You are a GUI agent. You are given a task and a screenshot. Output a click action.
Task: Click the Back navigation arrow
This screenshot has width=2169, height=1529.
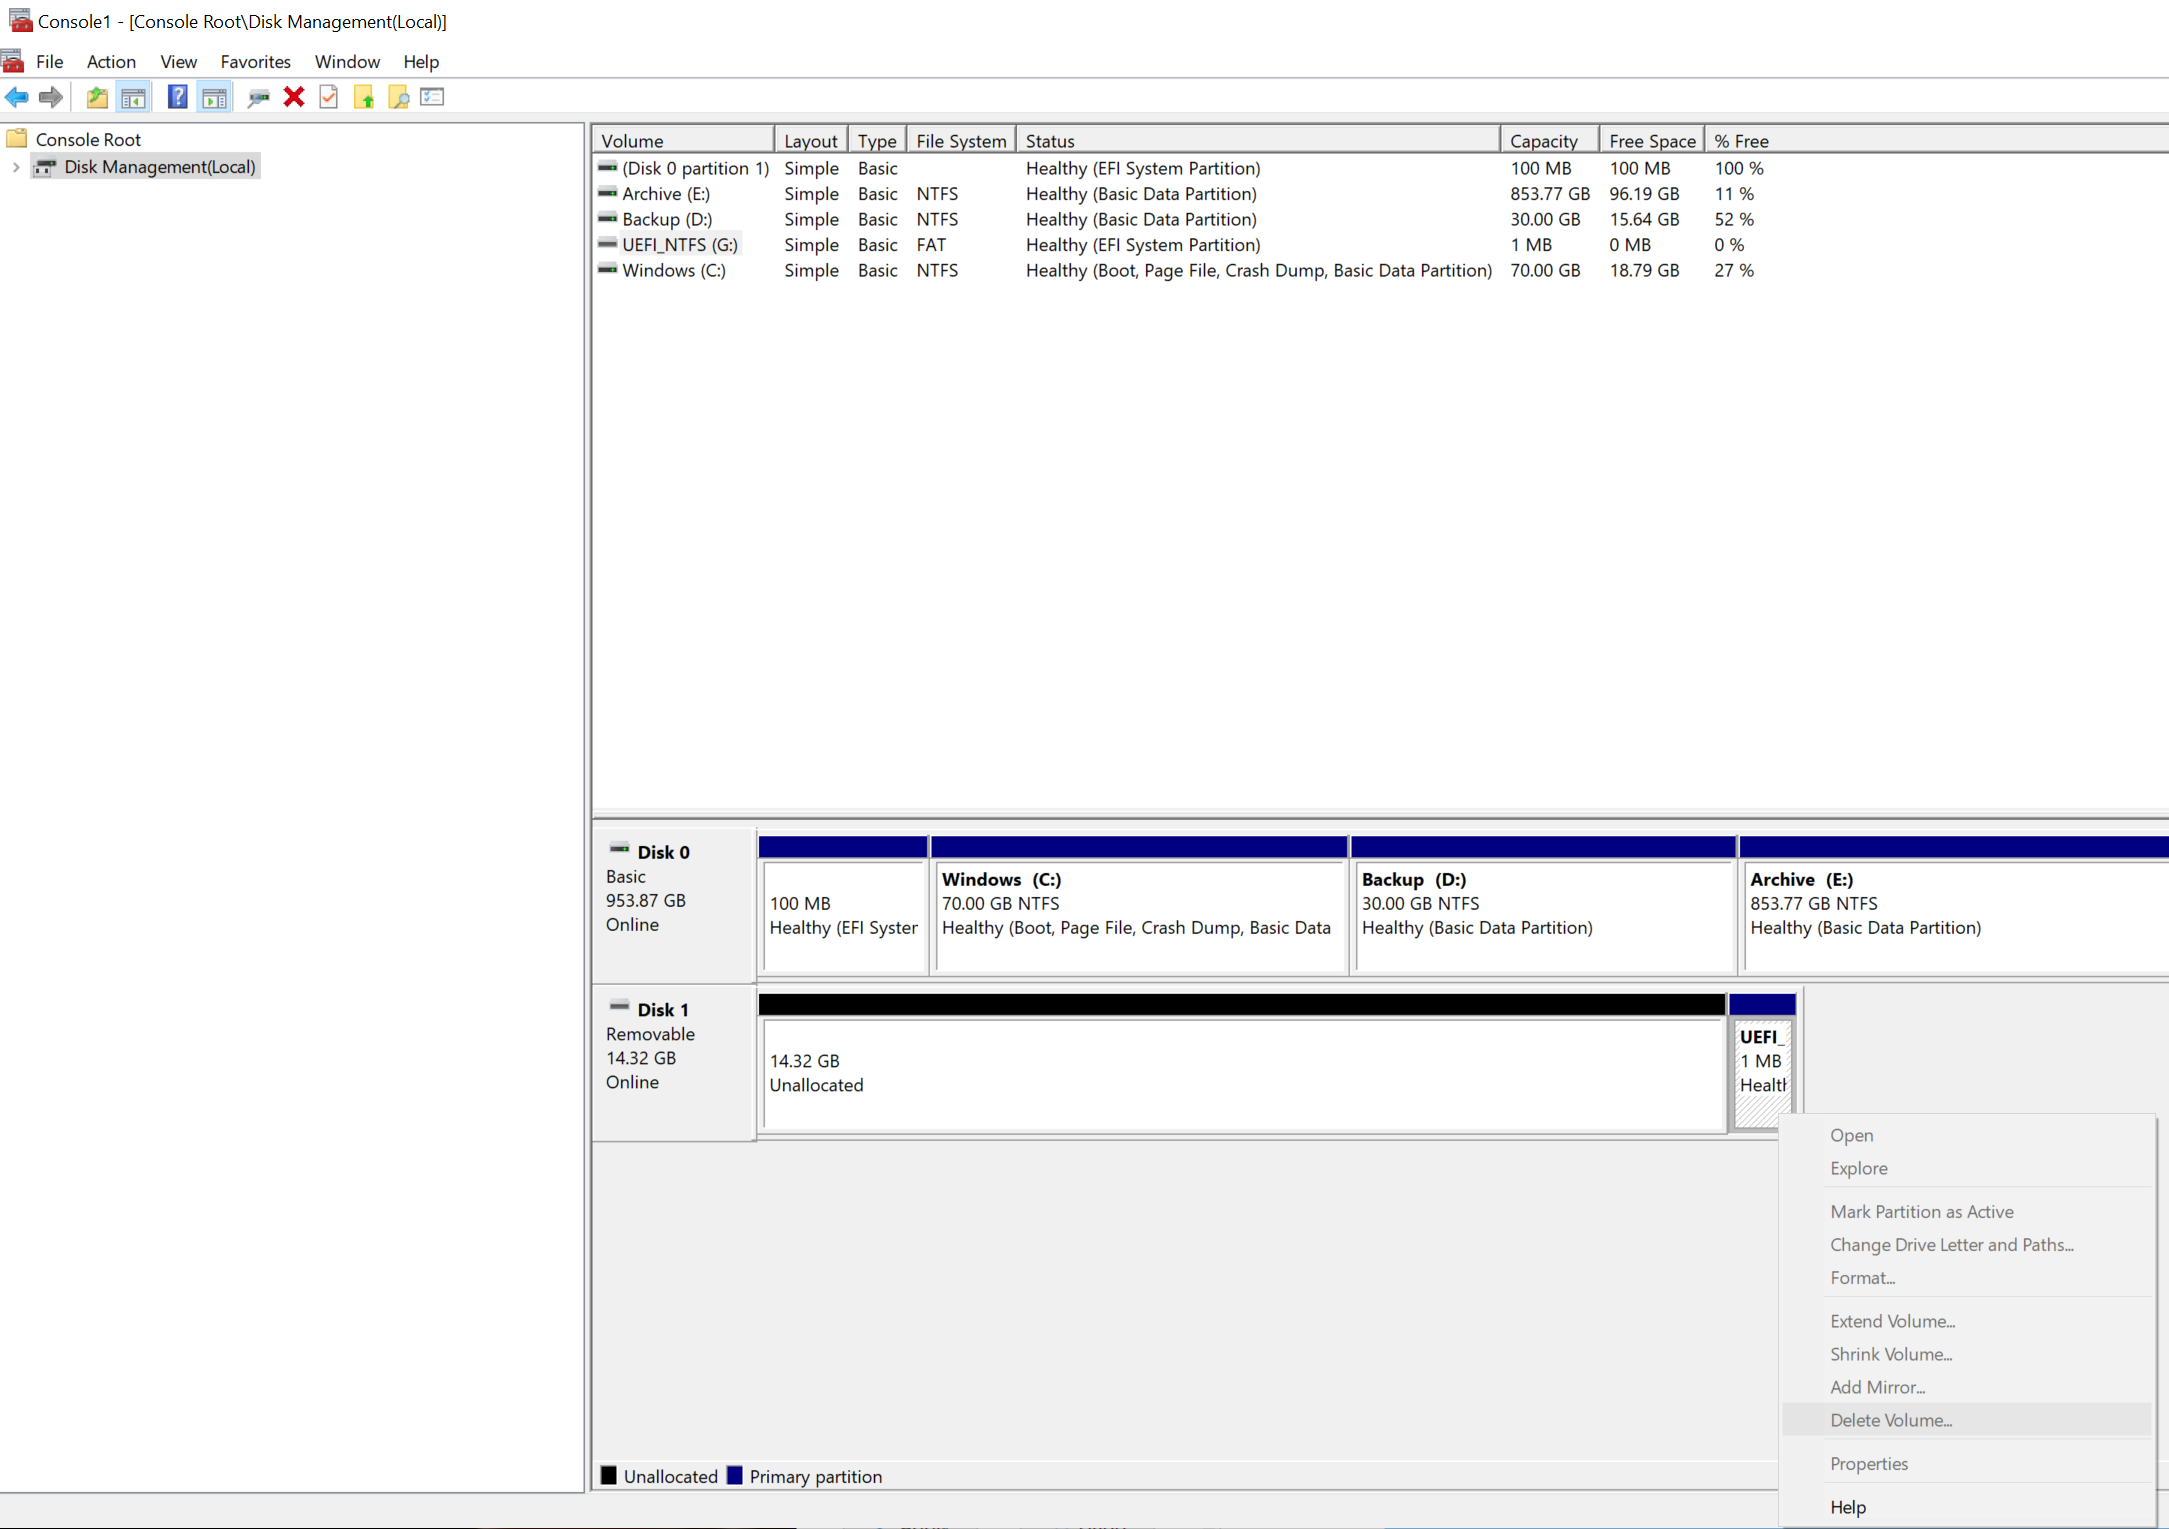coord(17,96)
